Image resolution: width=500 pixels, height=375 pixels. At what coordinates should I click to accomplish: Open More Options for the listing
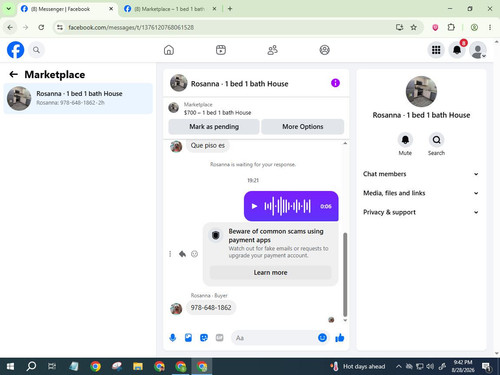(303, 127)
